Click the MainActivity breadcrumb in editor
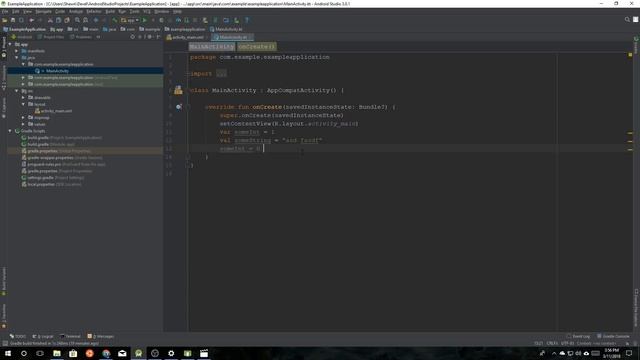 pyautogui.click(x=211, y=47)
